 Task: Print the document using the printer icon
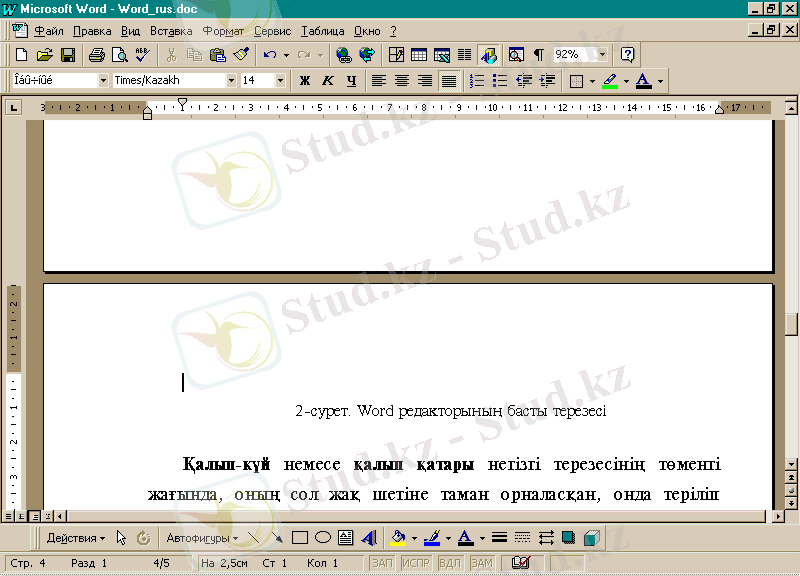(x=96, y=55)
